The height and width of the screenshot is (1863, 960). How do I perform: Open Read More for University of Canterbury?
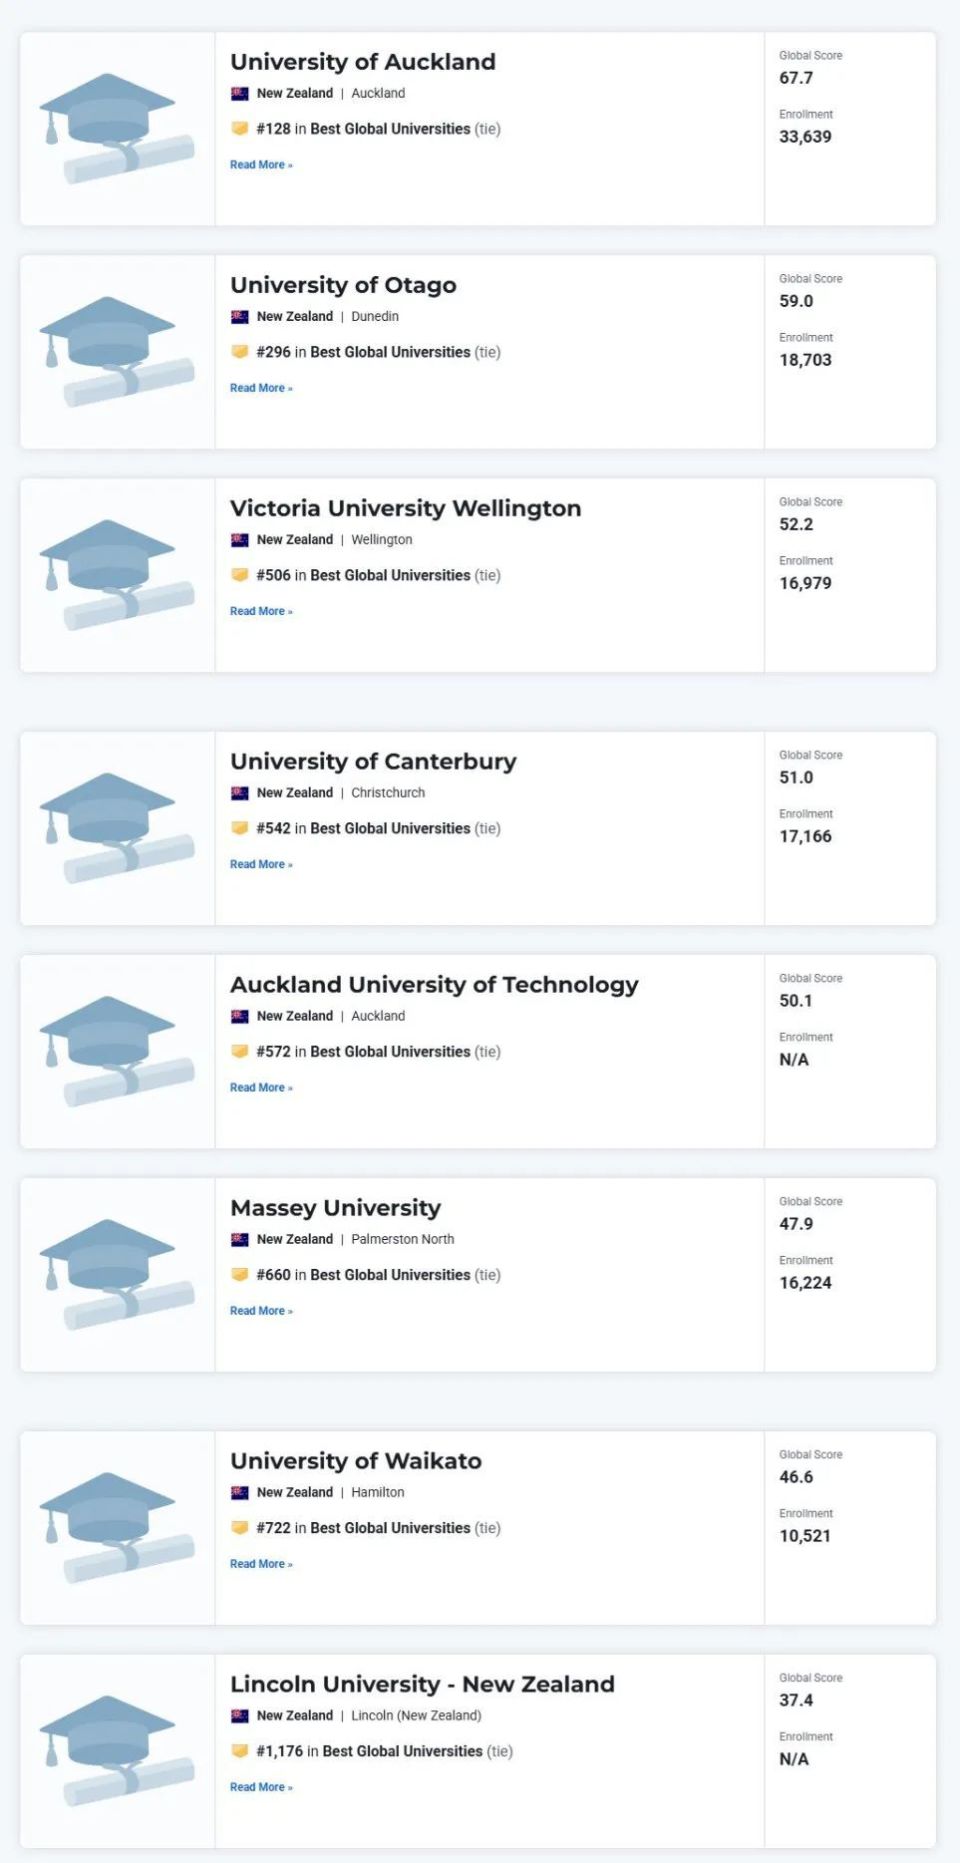coord(261,864)
